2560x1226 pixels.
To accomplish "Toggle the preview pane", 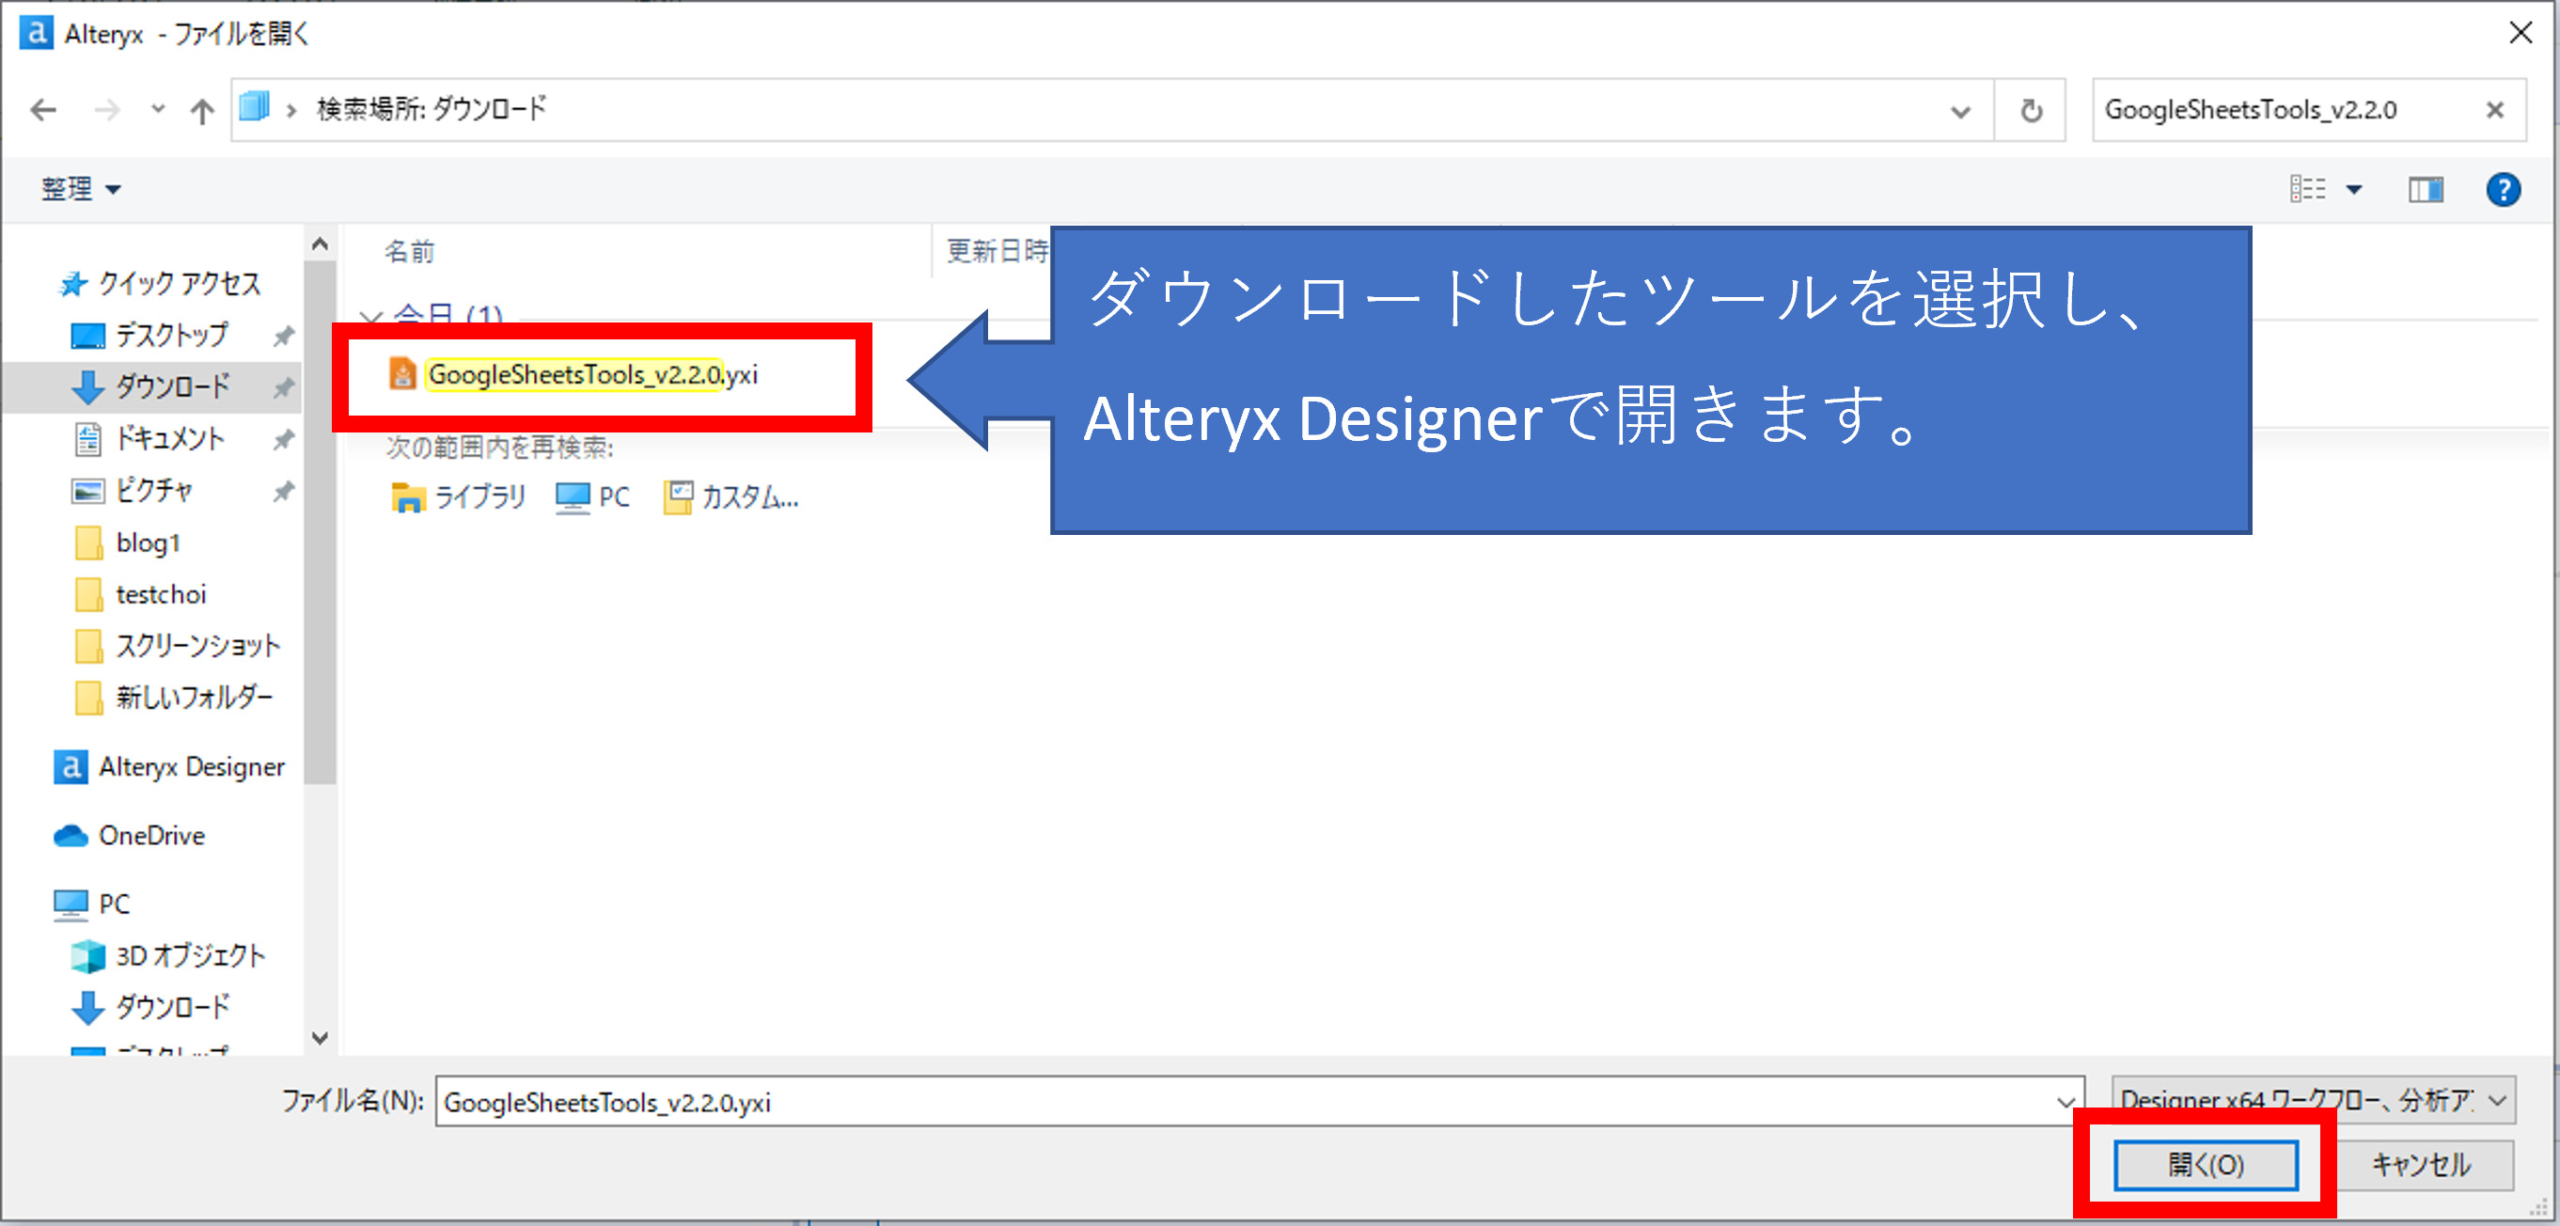I will (2425, 189).
